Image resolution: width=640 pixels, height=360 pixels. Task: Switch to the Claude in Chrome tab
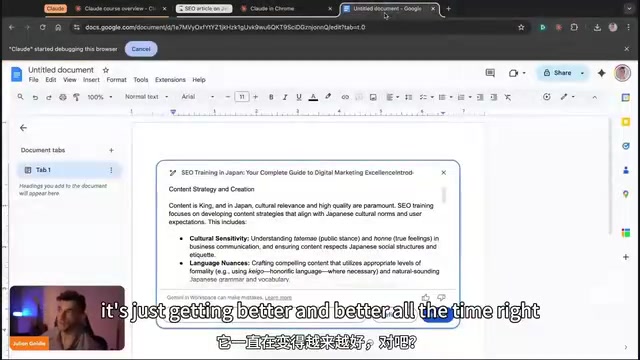pyautogui.click(x=286, y=9)
